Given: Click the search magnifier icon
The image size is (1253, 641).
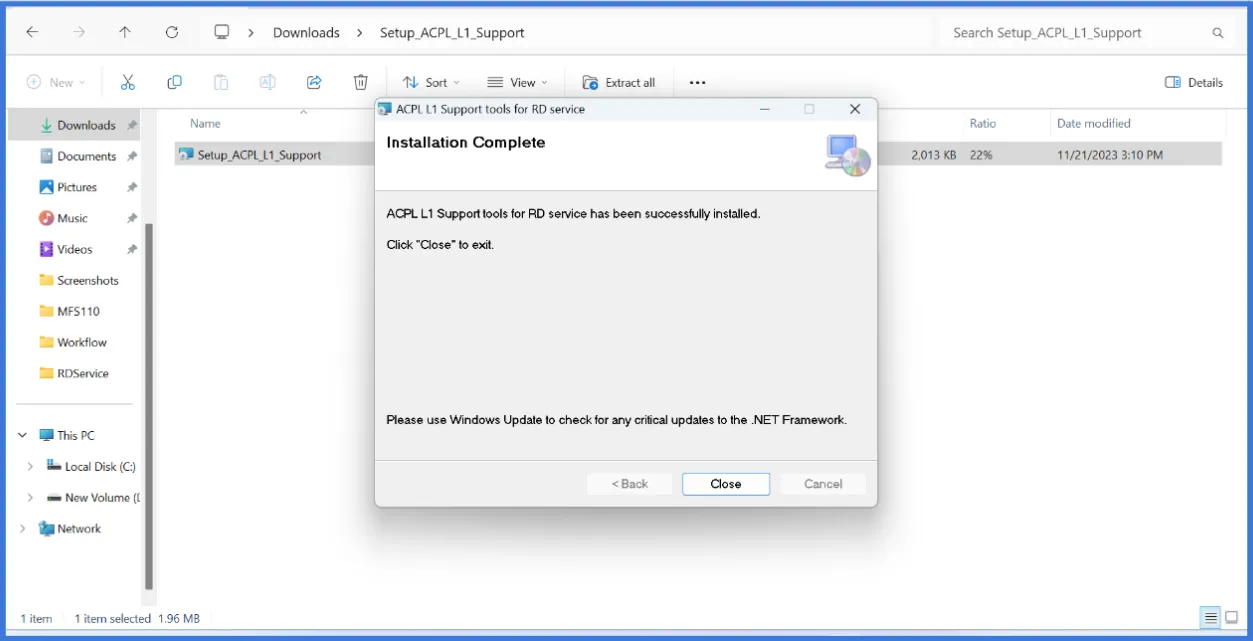Looking at the screenshot, I should pos(1218,33).
